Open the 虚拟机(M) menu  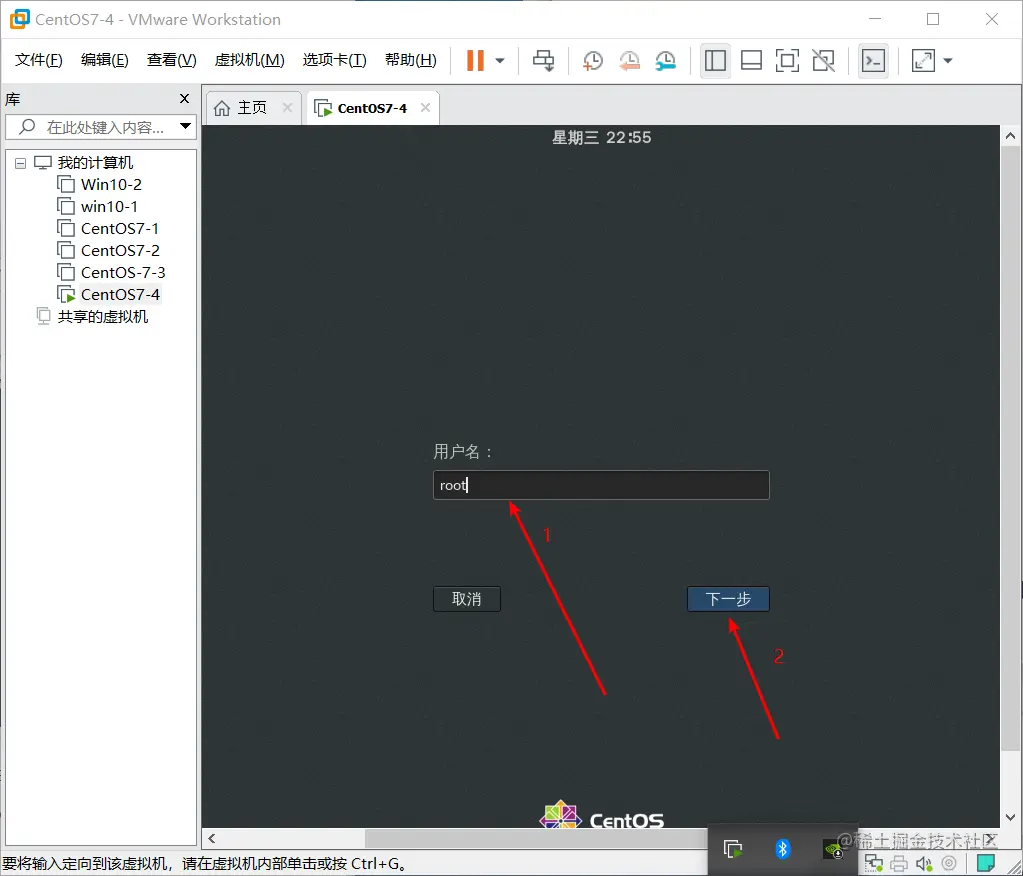coord(249,60)
